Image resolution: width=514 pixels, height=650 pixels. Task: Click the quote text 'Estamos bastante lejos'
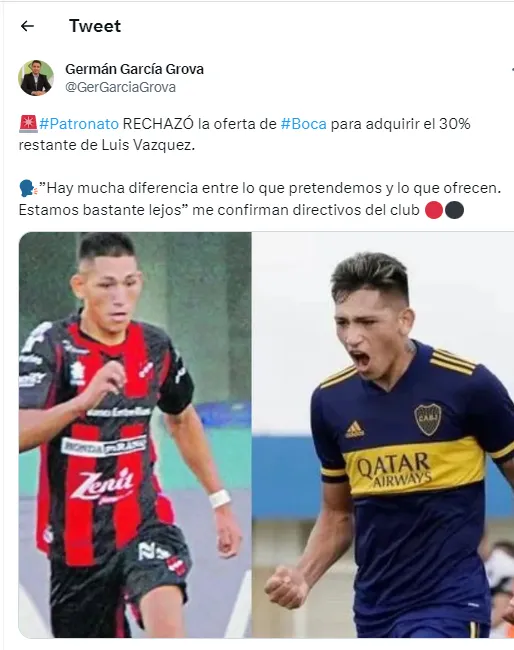point(100,210)
